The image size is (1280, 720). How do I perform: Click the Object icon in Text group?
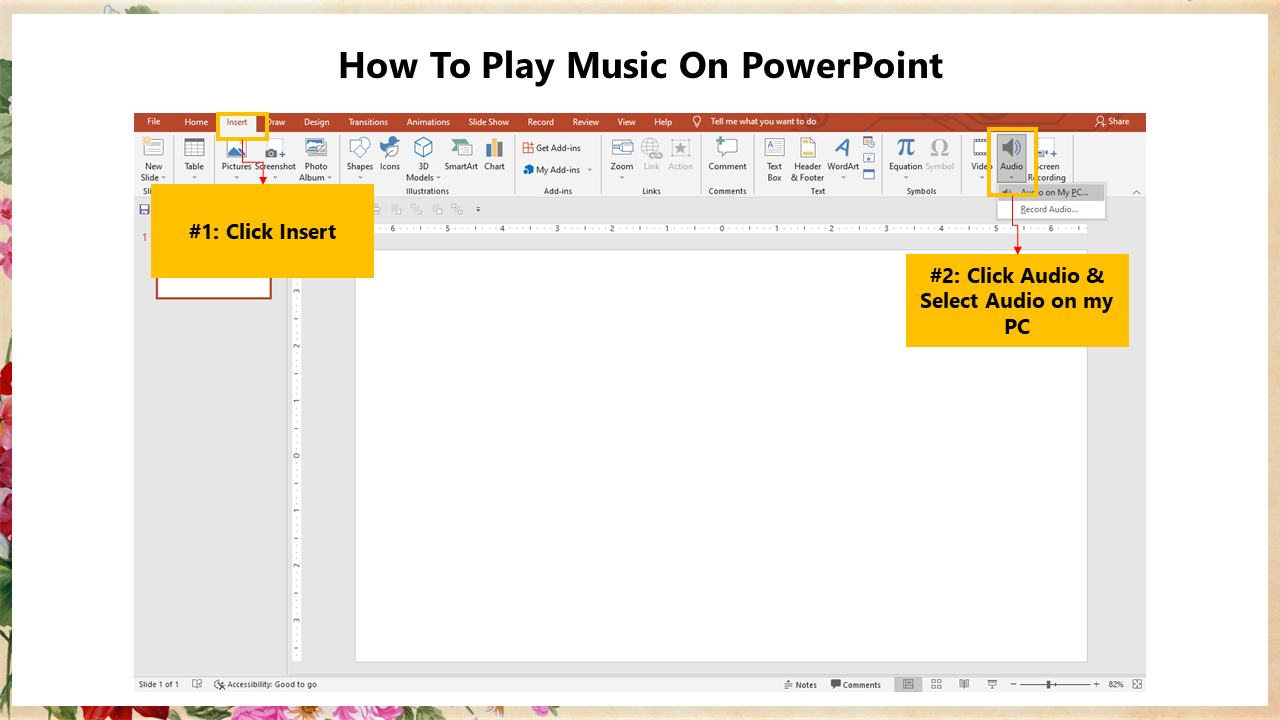coord(868,174)
